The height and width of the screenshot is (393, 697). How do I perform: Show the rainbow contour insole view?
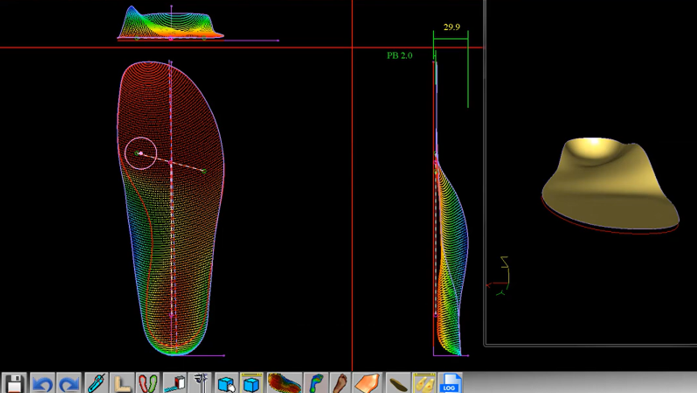(284, 383)
